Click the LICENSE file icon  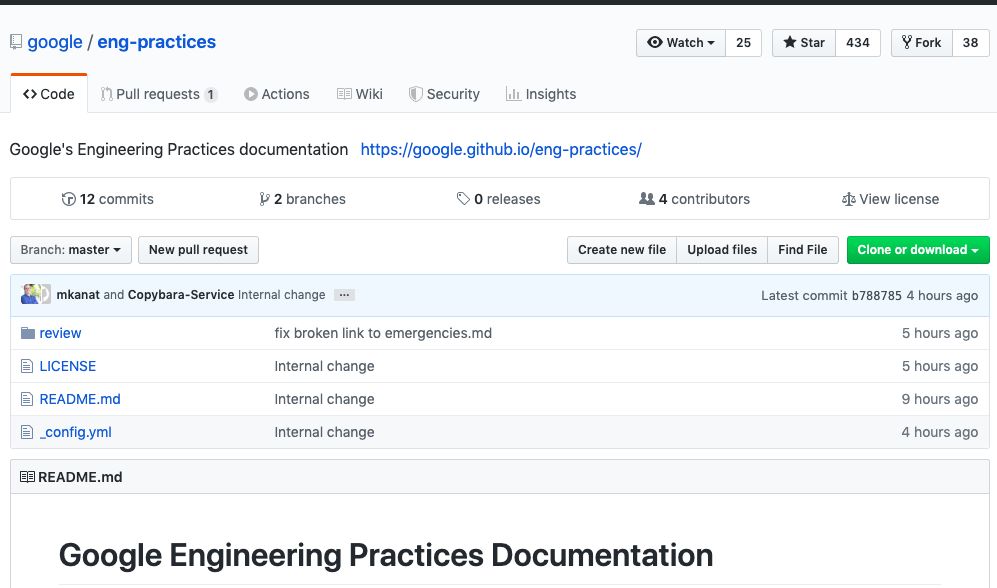[x=28, y=366]
